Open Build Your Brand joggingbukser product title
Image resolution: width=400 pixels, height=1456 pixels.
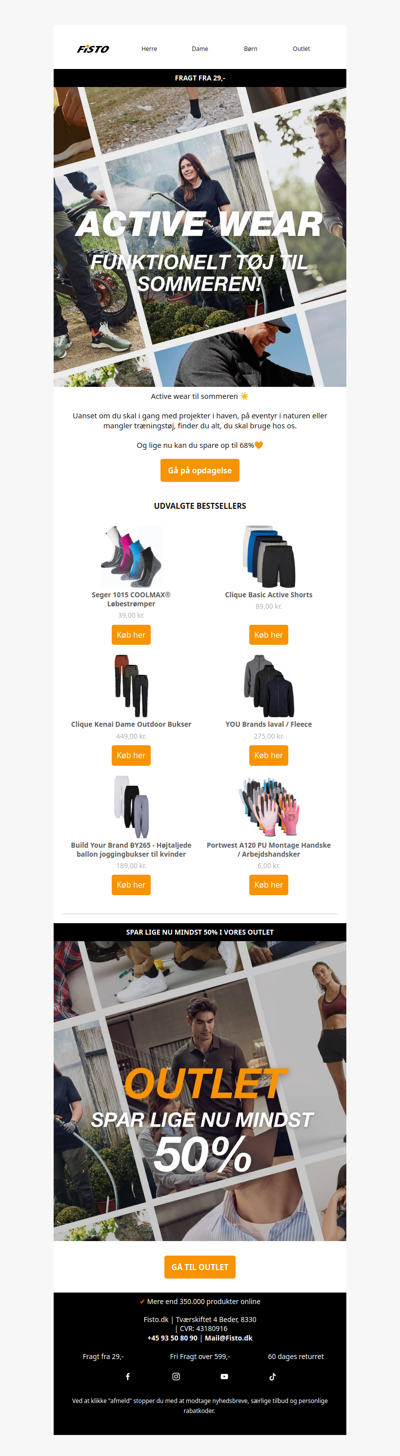[x=131, y=850]
